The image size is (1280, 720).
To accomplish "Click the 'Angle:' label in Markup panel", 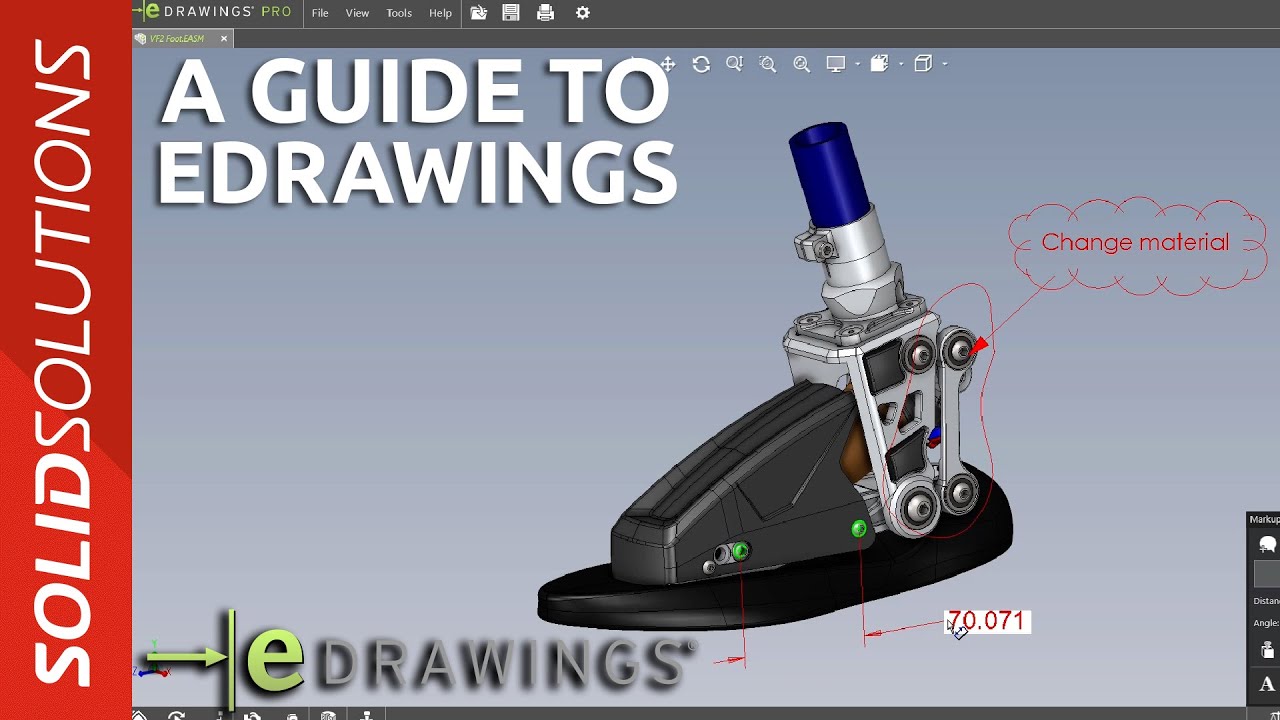I will pyautogui.click(x=1266, y=623).
